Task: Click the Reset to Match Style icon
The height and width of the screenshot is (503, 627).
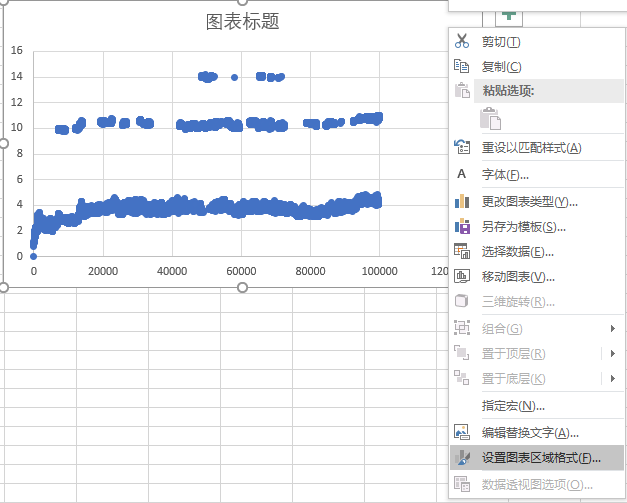Action: tap(462, 147)
